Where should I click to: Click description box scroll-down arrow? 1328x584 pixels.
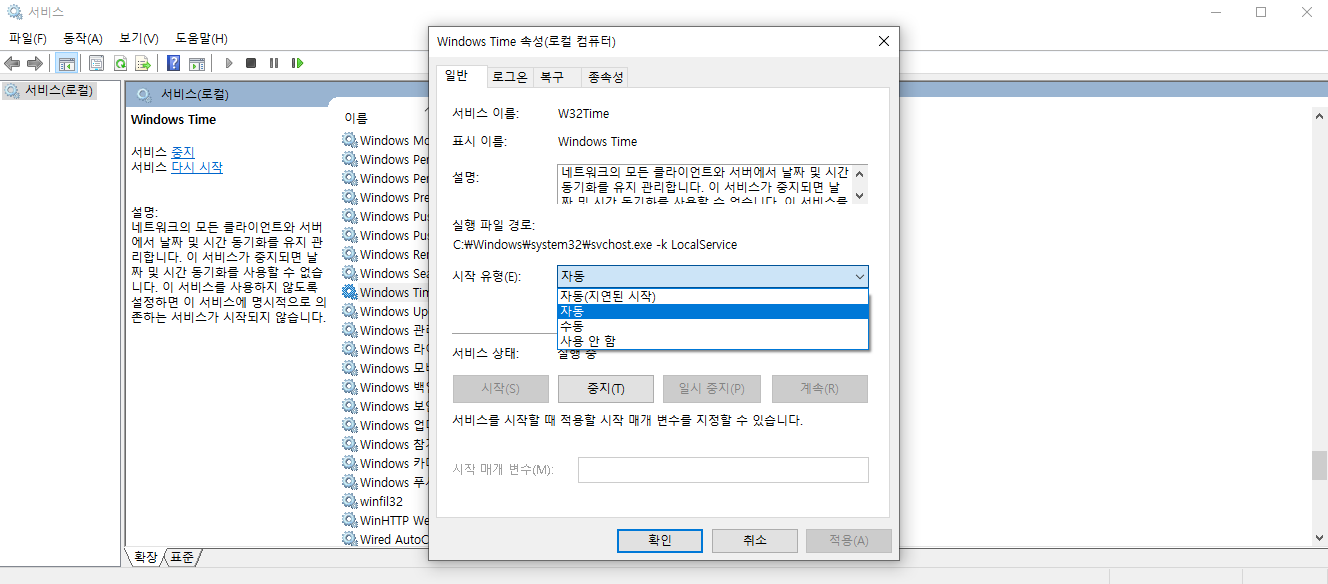pyautogui.click(x=858, y=195)
